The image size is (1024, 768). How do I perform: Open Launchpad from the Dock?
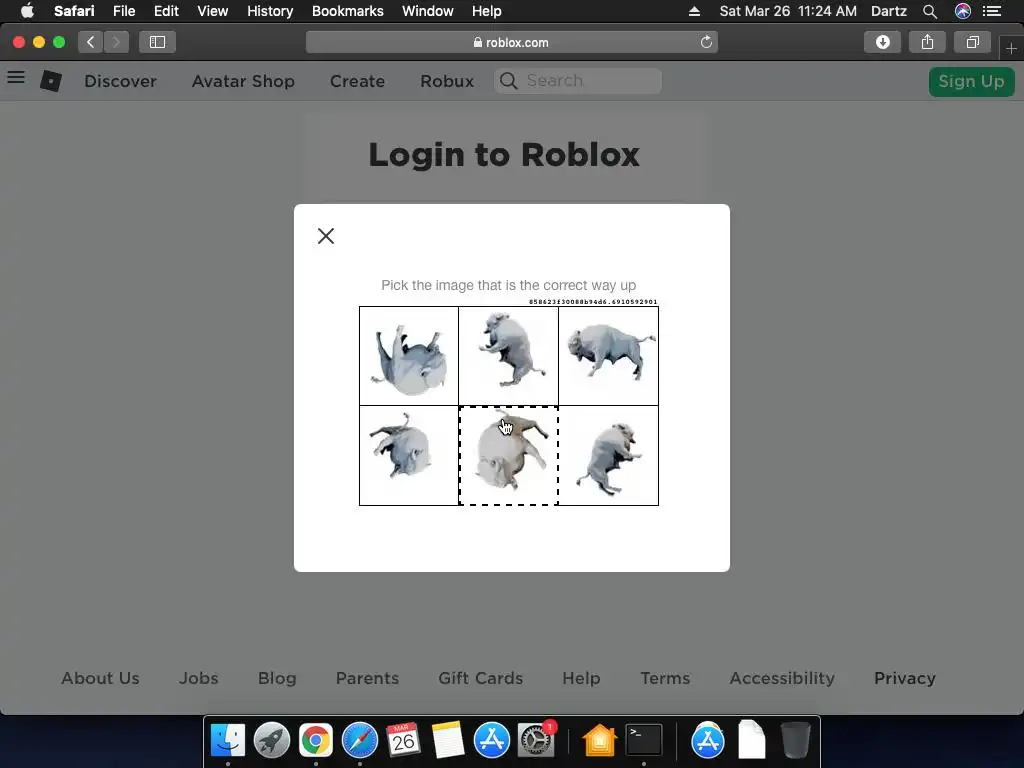(272, 740)
